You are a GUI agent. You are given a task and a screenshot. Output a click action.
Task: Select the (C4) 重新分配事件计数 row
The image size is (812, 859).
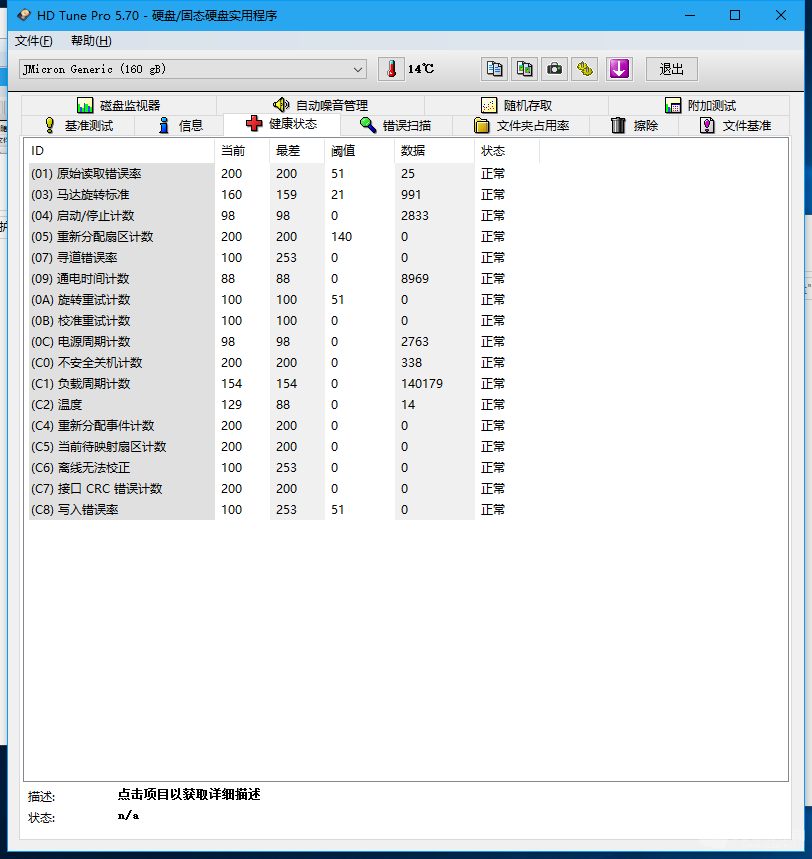[x=284, y=426]
